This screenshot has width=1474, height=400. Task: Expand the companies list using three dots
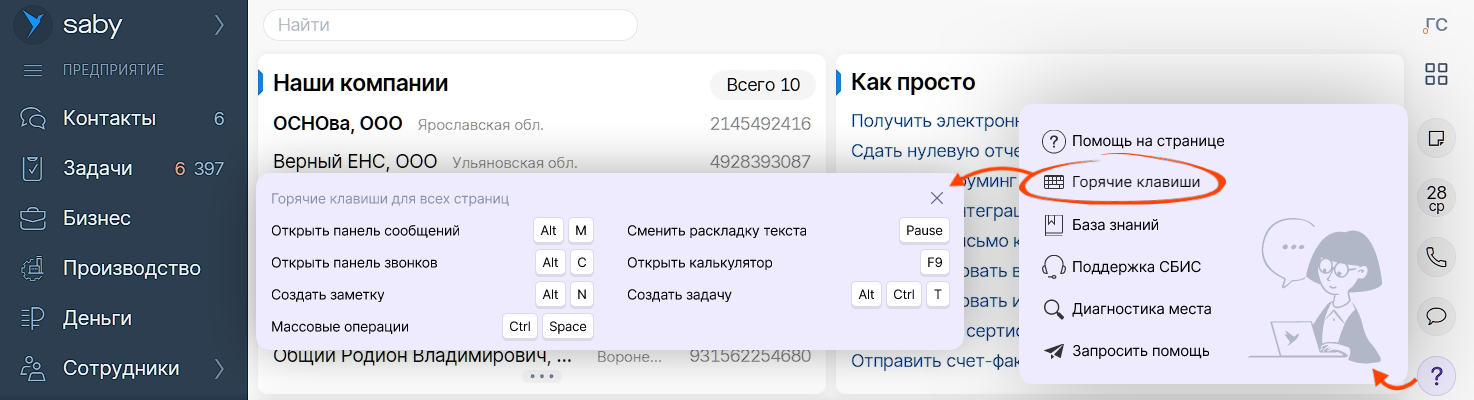coord(541,377)
